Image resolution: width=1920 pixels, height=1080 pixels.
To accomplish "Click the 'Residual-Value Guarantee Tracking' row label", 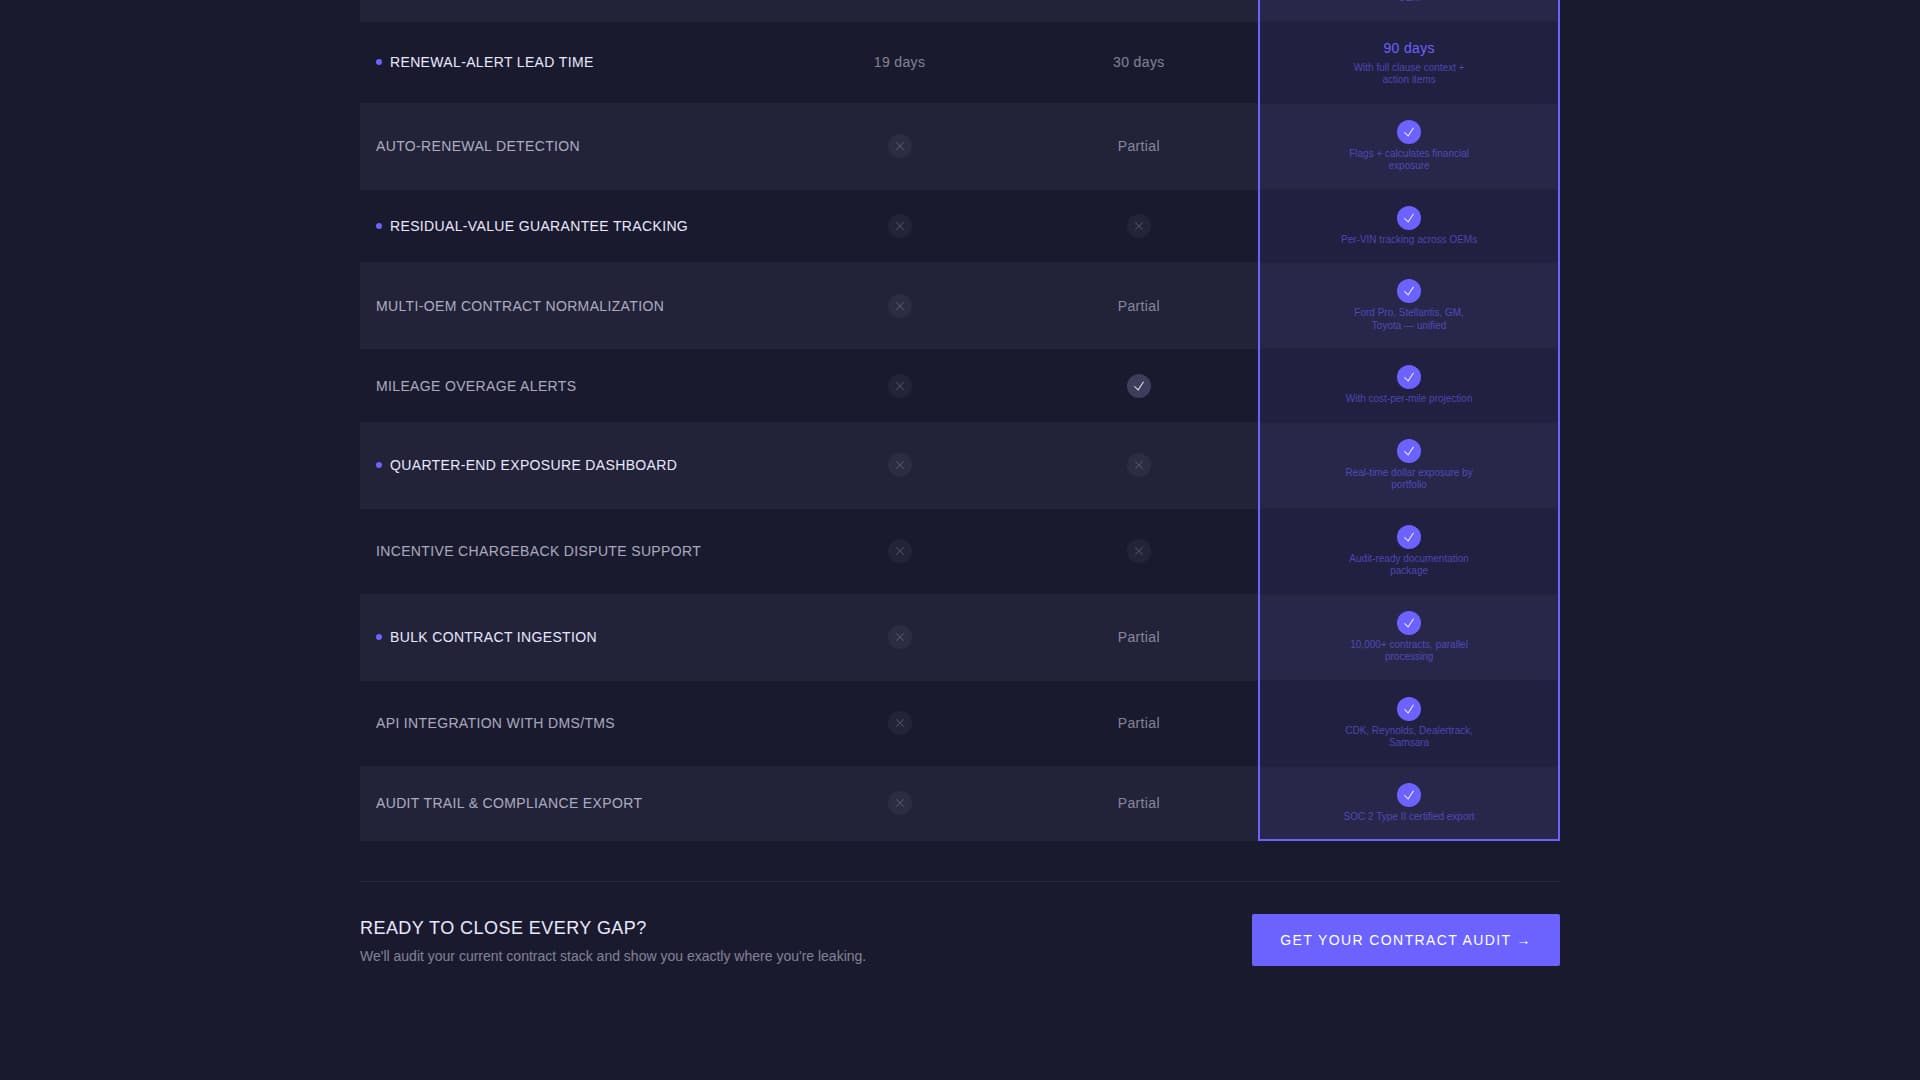I will click(x=538, y=226).
